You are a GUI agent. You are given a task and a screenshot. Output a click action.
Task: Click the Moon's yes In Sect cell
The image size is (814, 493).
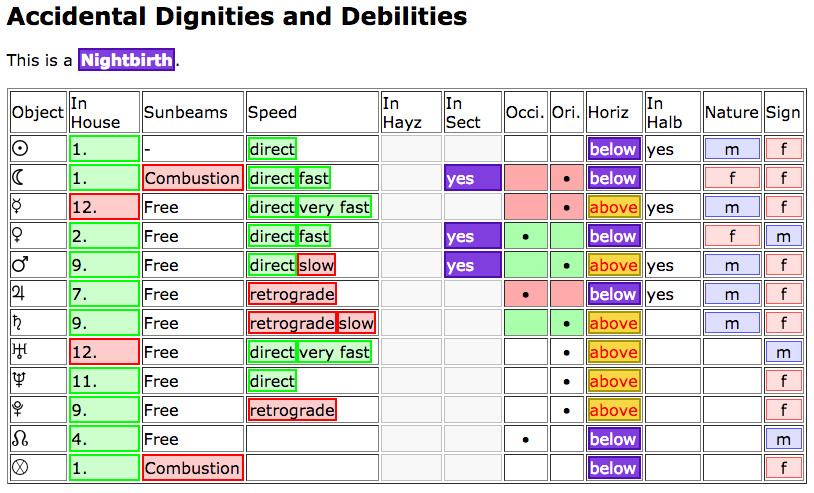472,178
